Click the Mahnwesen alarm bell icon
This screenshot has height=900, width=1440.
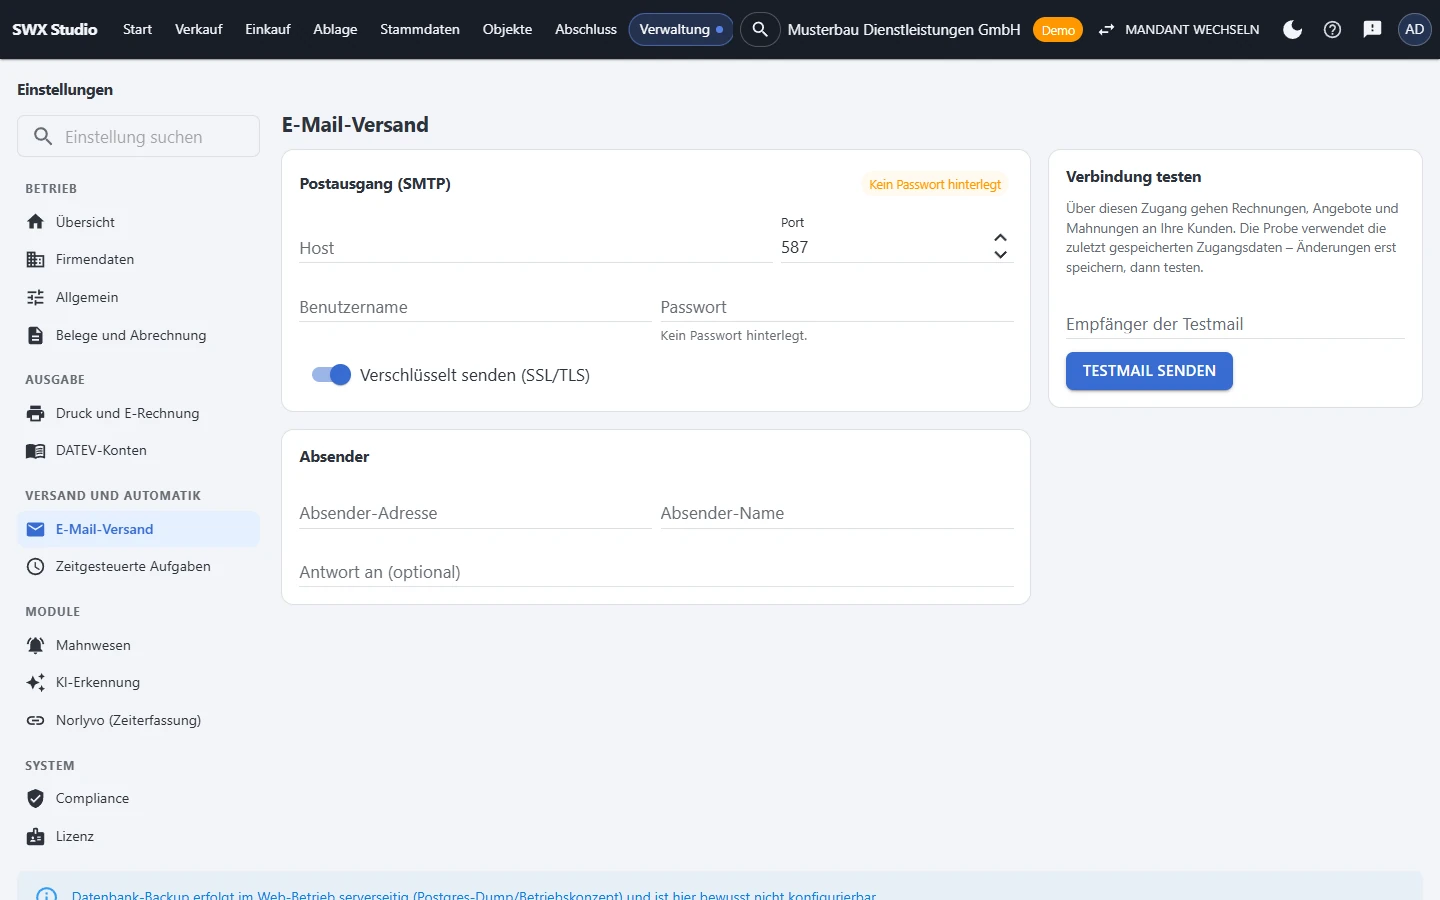(x=36, y=645)
